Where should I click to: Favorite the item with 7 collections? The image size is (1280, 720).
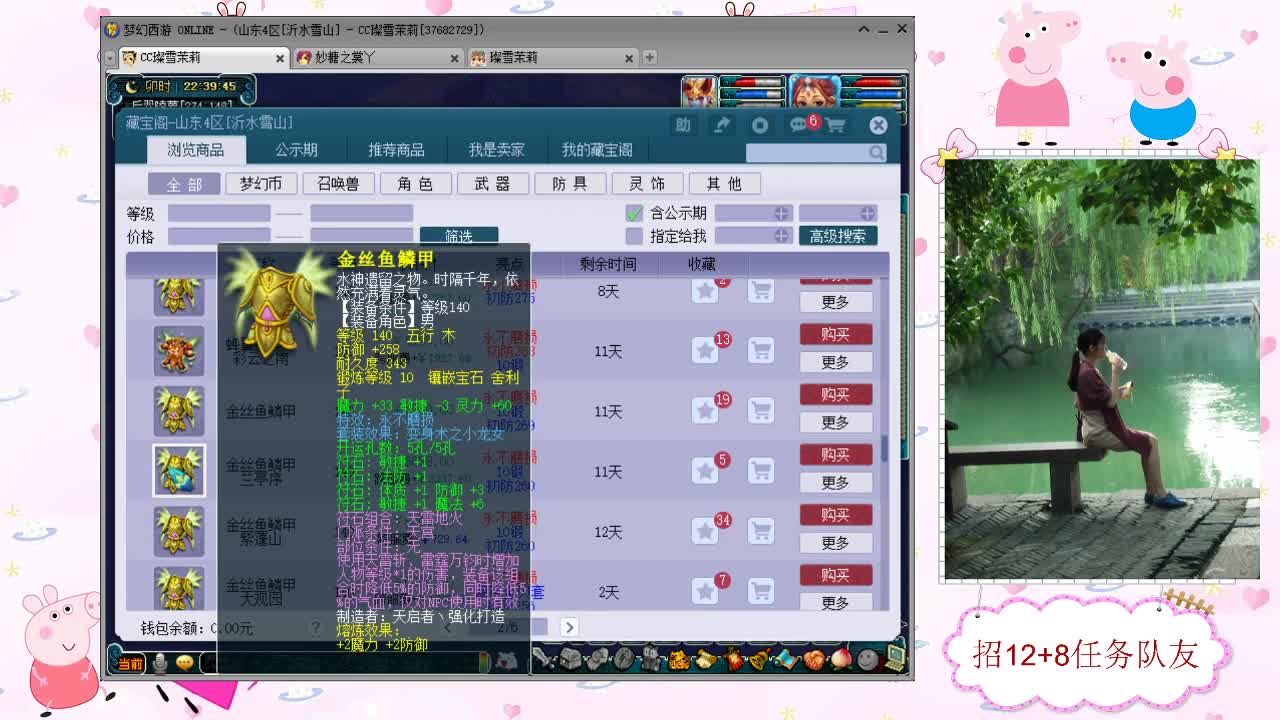coord(706,591)
